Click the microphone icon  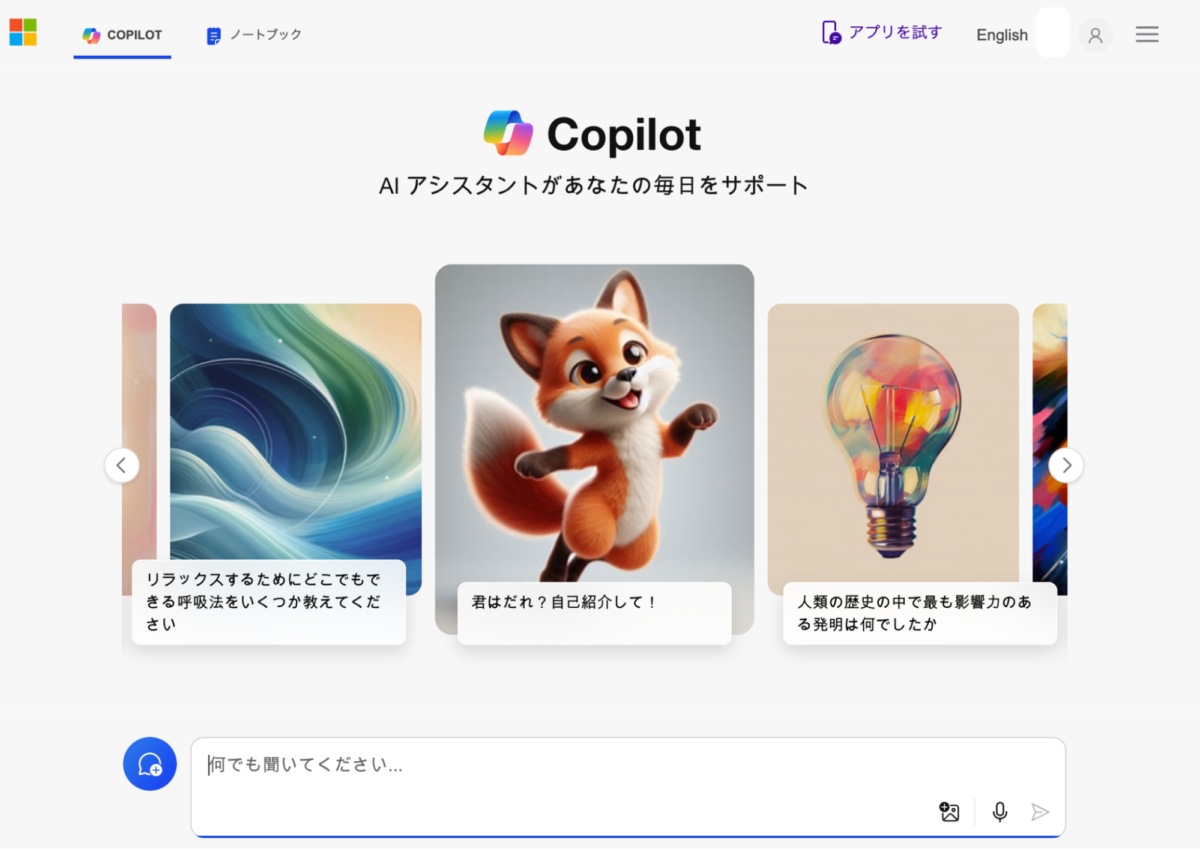tap(1000, 812)
